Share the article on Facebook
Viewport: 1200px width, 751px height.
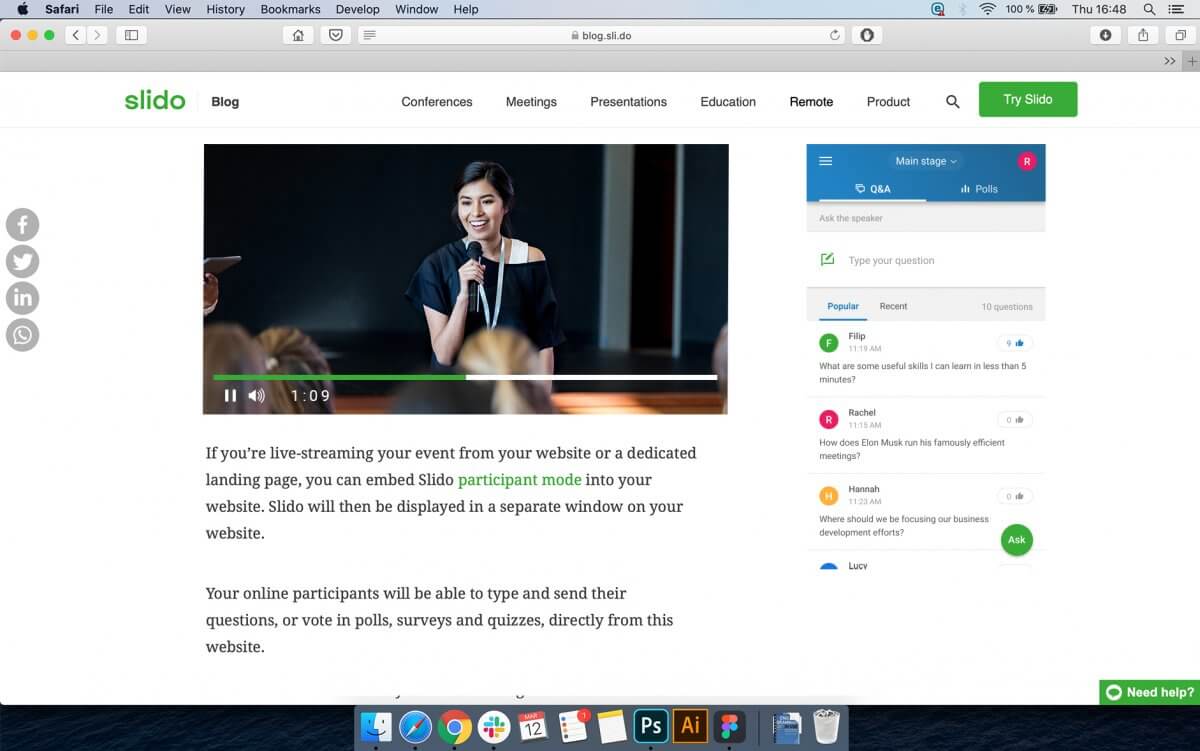pos(22,225)
